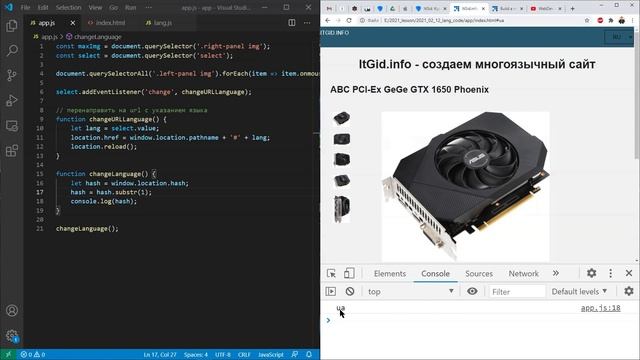640x360 pixels.
Task: Open the language select showing RU
Action: [618, 37]
